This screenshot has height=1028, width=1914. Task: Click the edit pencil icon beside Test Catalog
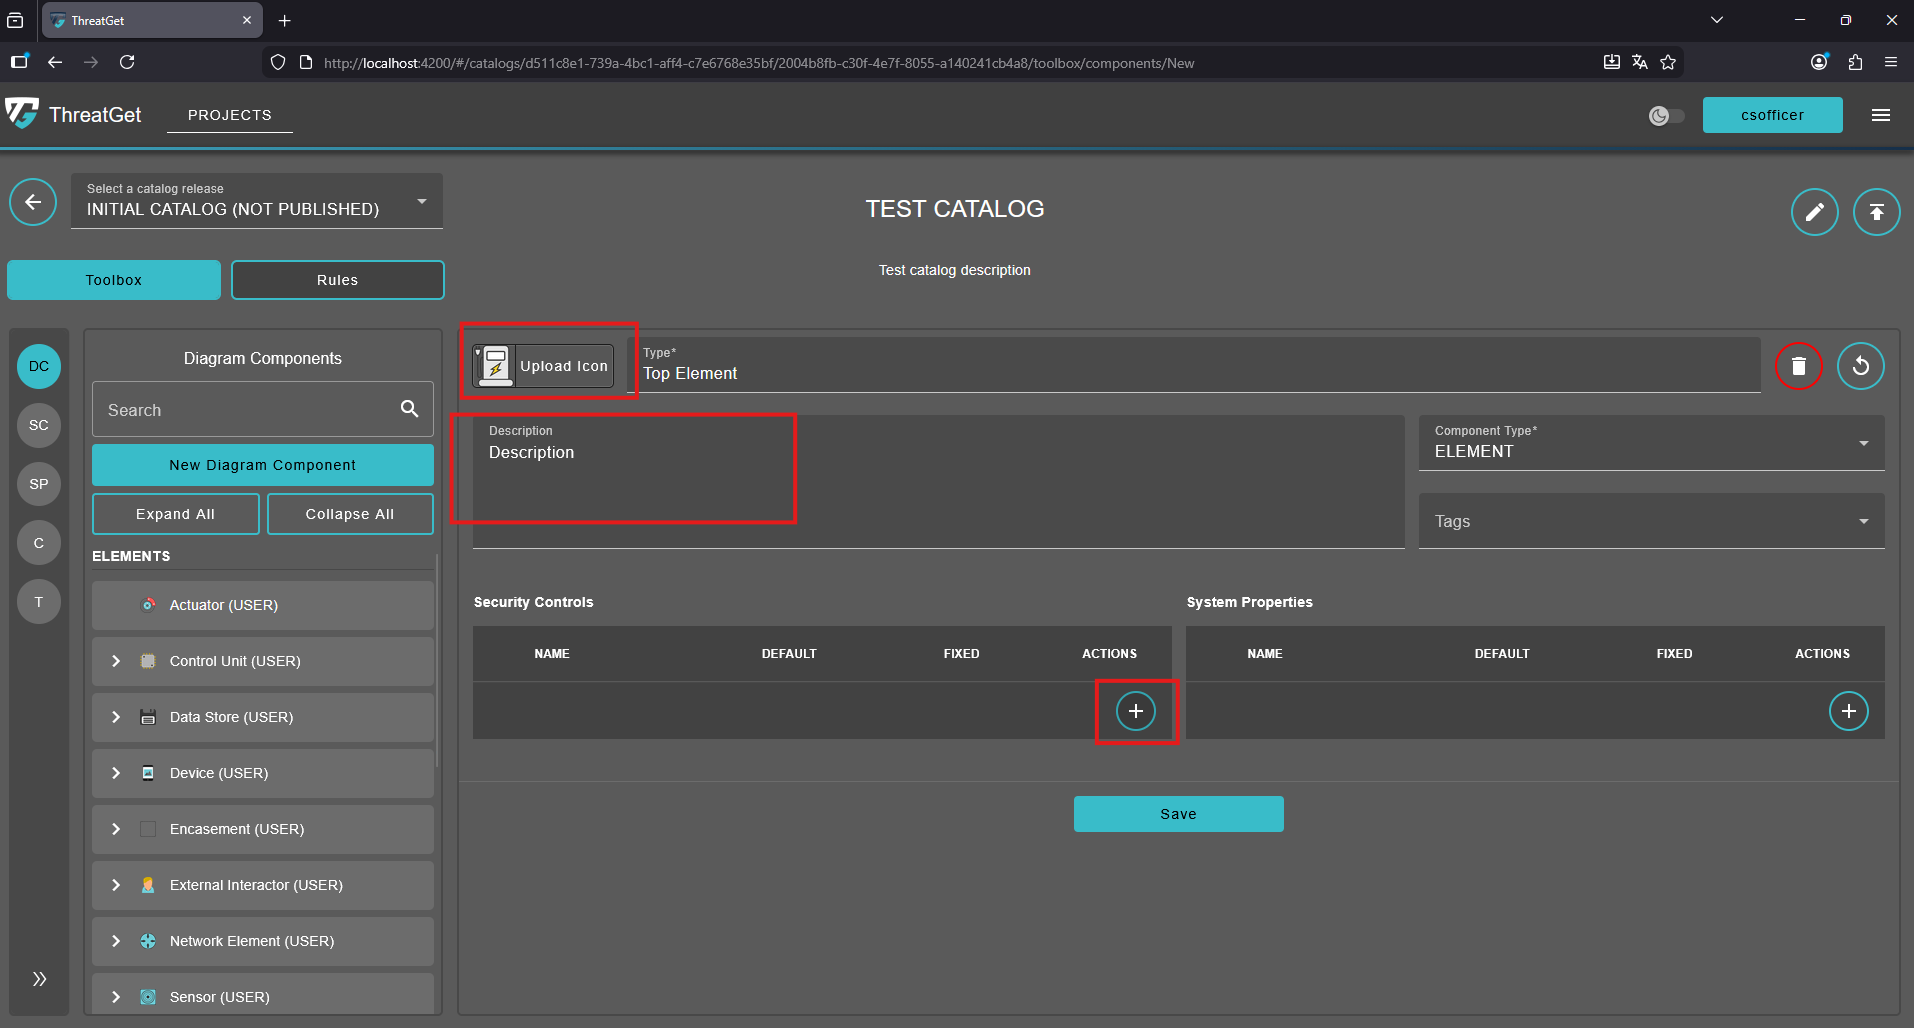[x=1814, y=212]
